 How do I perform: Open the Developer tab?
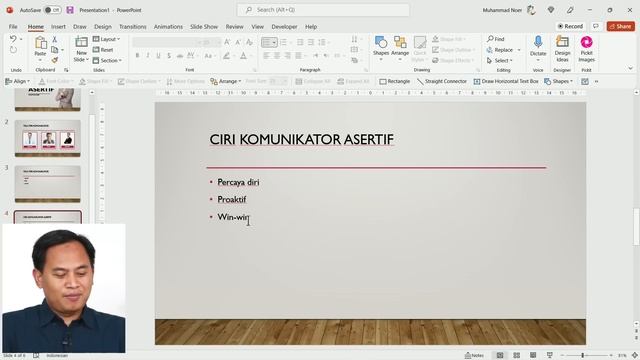[284, 27]
